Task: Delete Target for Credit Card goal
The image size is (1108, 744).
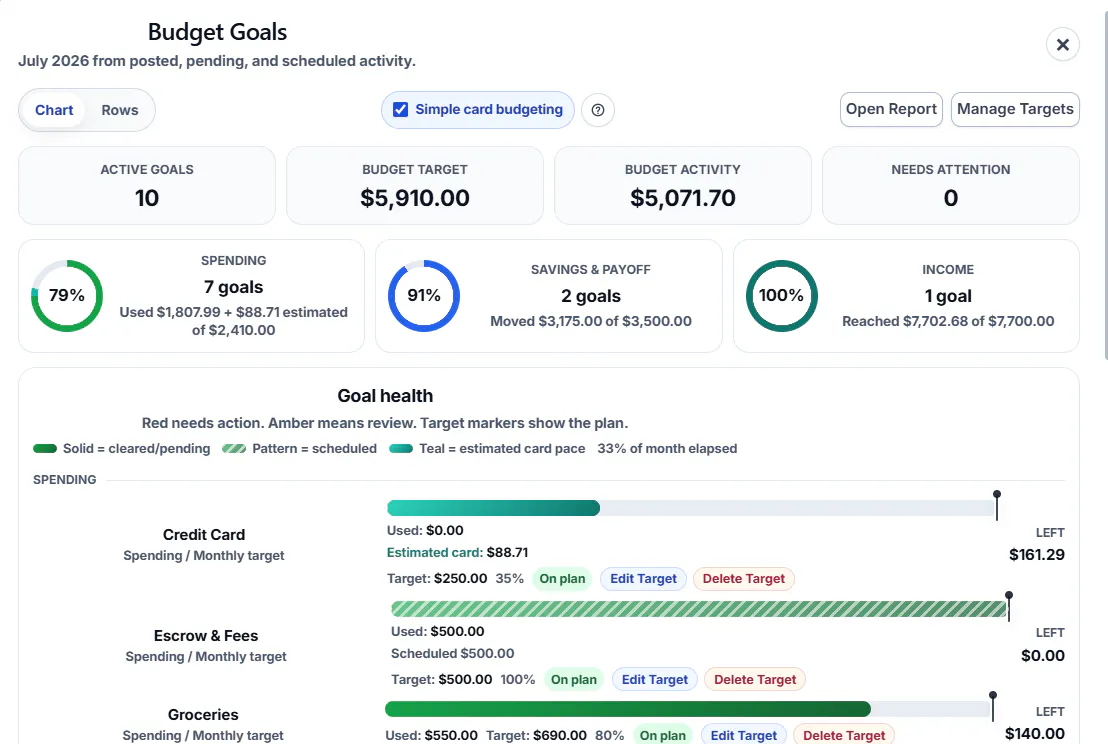Action: click(743, 579)
